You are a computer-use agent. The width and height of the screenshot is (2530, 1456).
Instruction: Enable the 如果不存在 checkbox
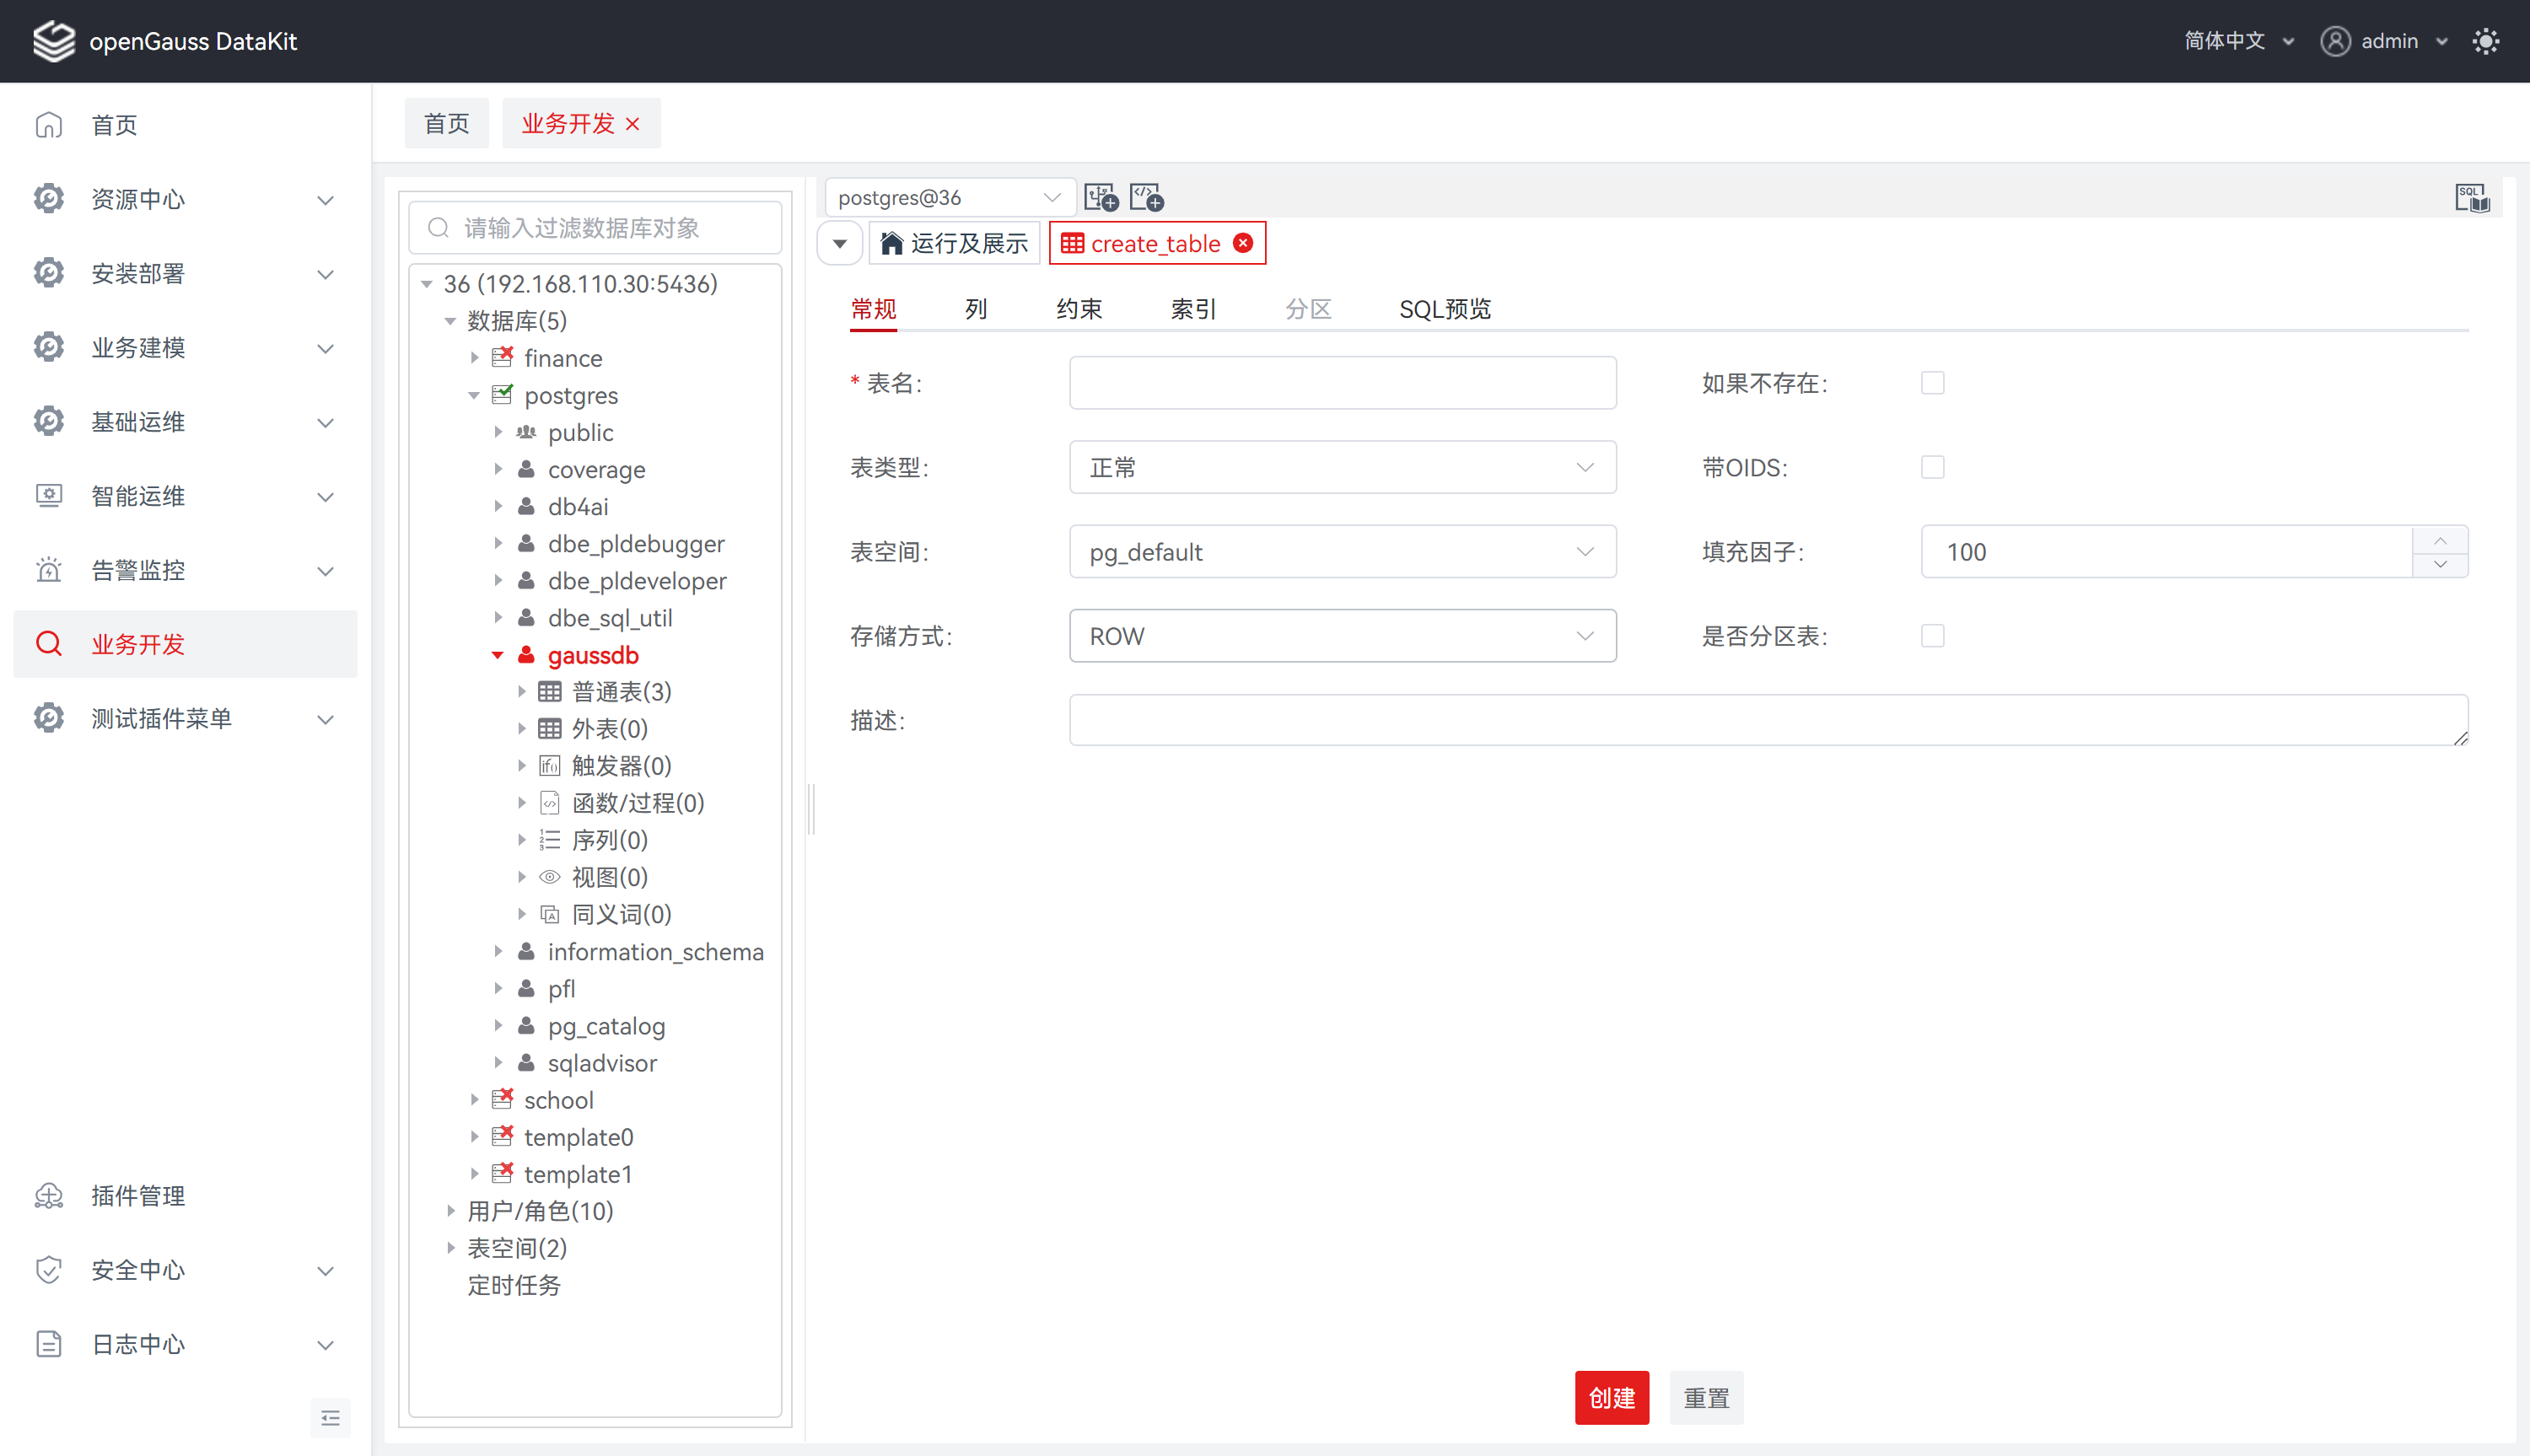click(1932, 383)
